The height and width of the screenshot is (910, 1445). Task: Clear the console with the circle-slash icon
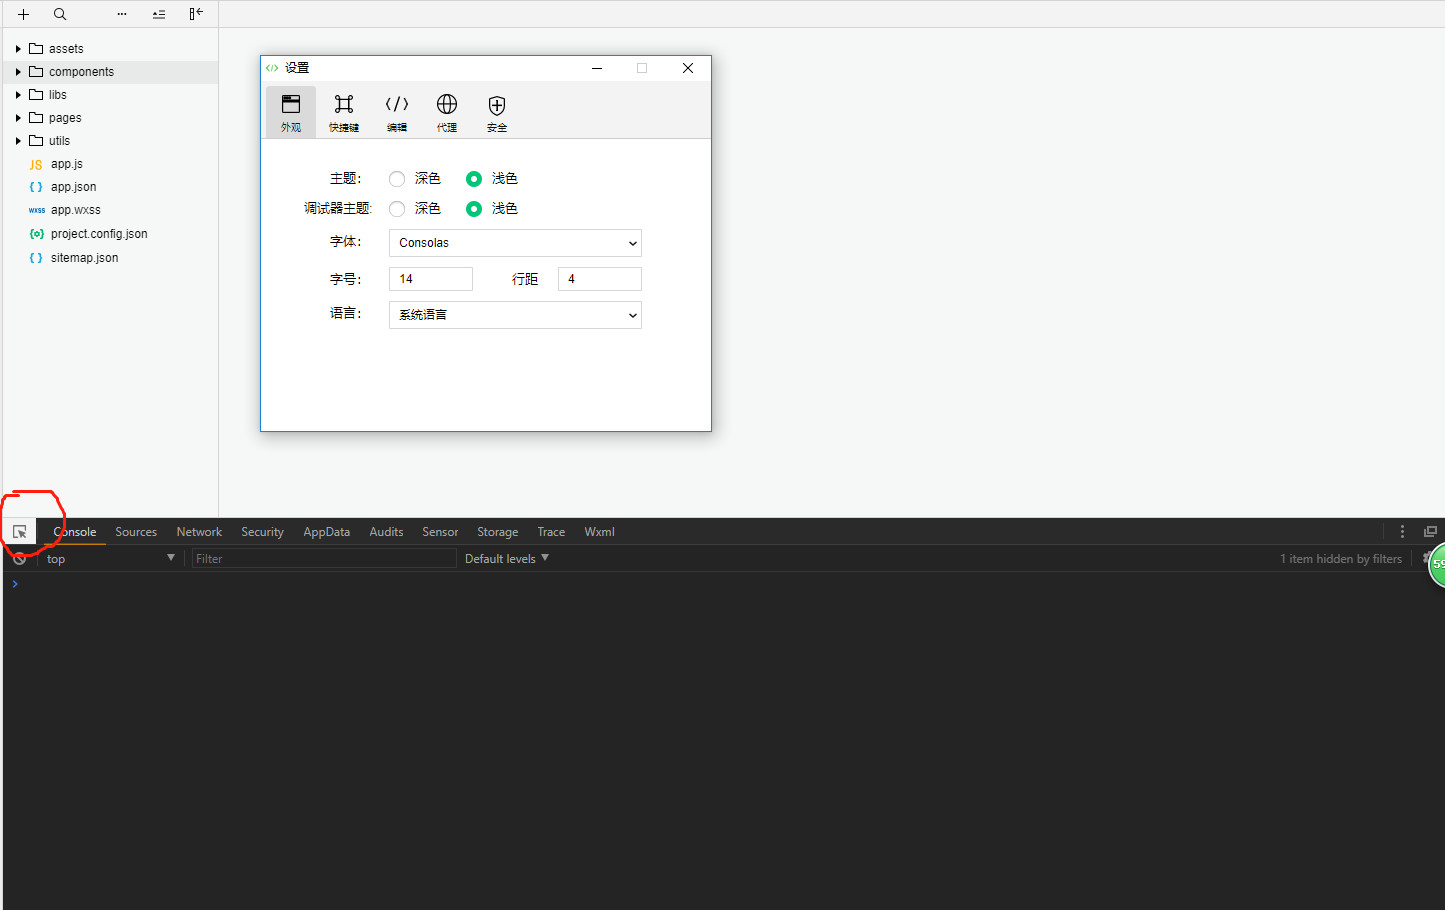(19, 559)
